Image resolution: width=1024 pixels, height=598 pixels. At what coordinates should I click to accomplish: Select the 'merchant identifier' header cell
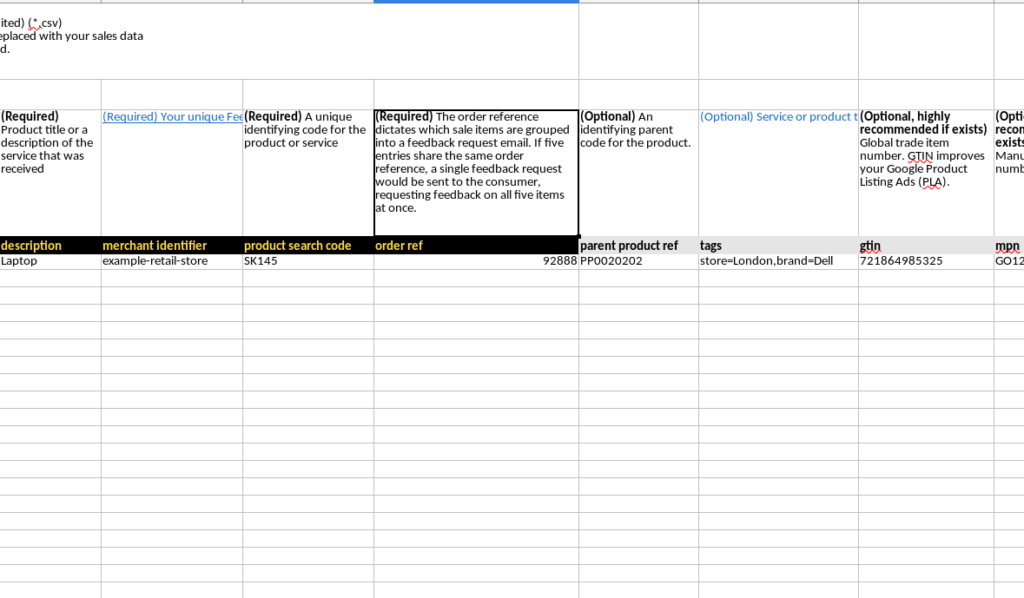click(x=171, y=246)
